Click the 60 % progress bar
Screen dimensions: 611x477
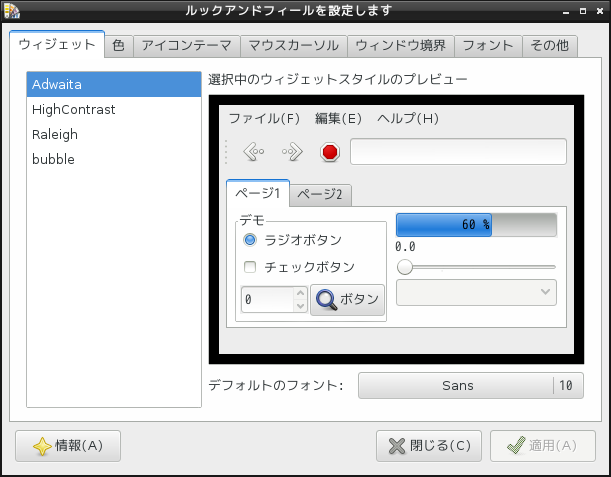click(x=476, y=225)
